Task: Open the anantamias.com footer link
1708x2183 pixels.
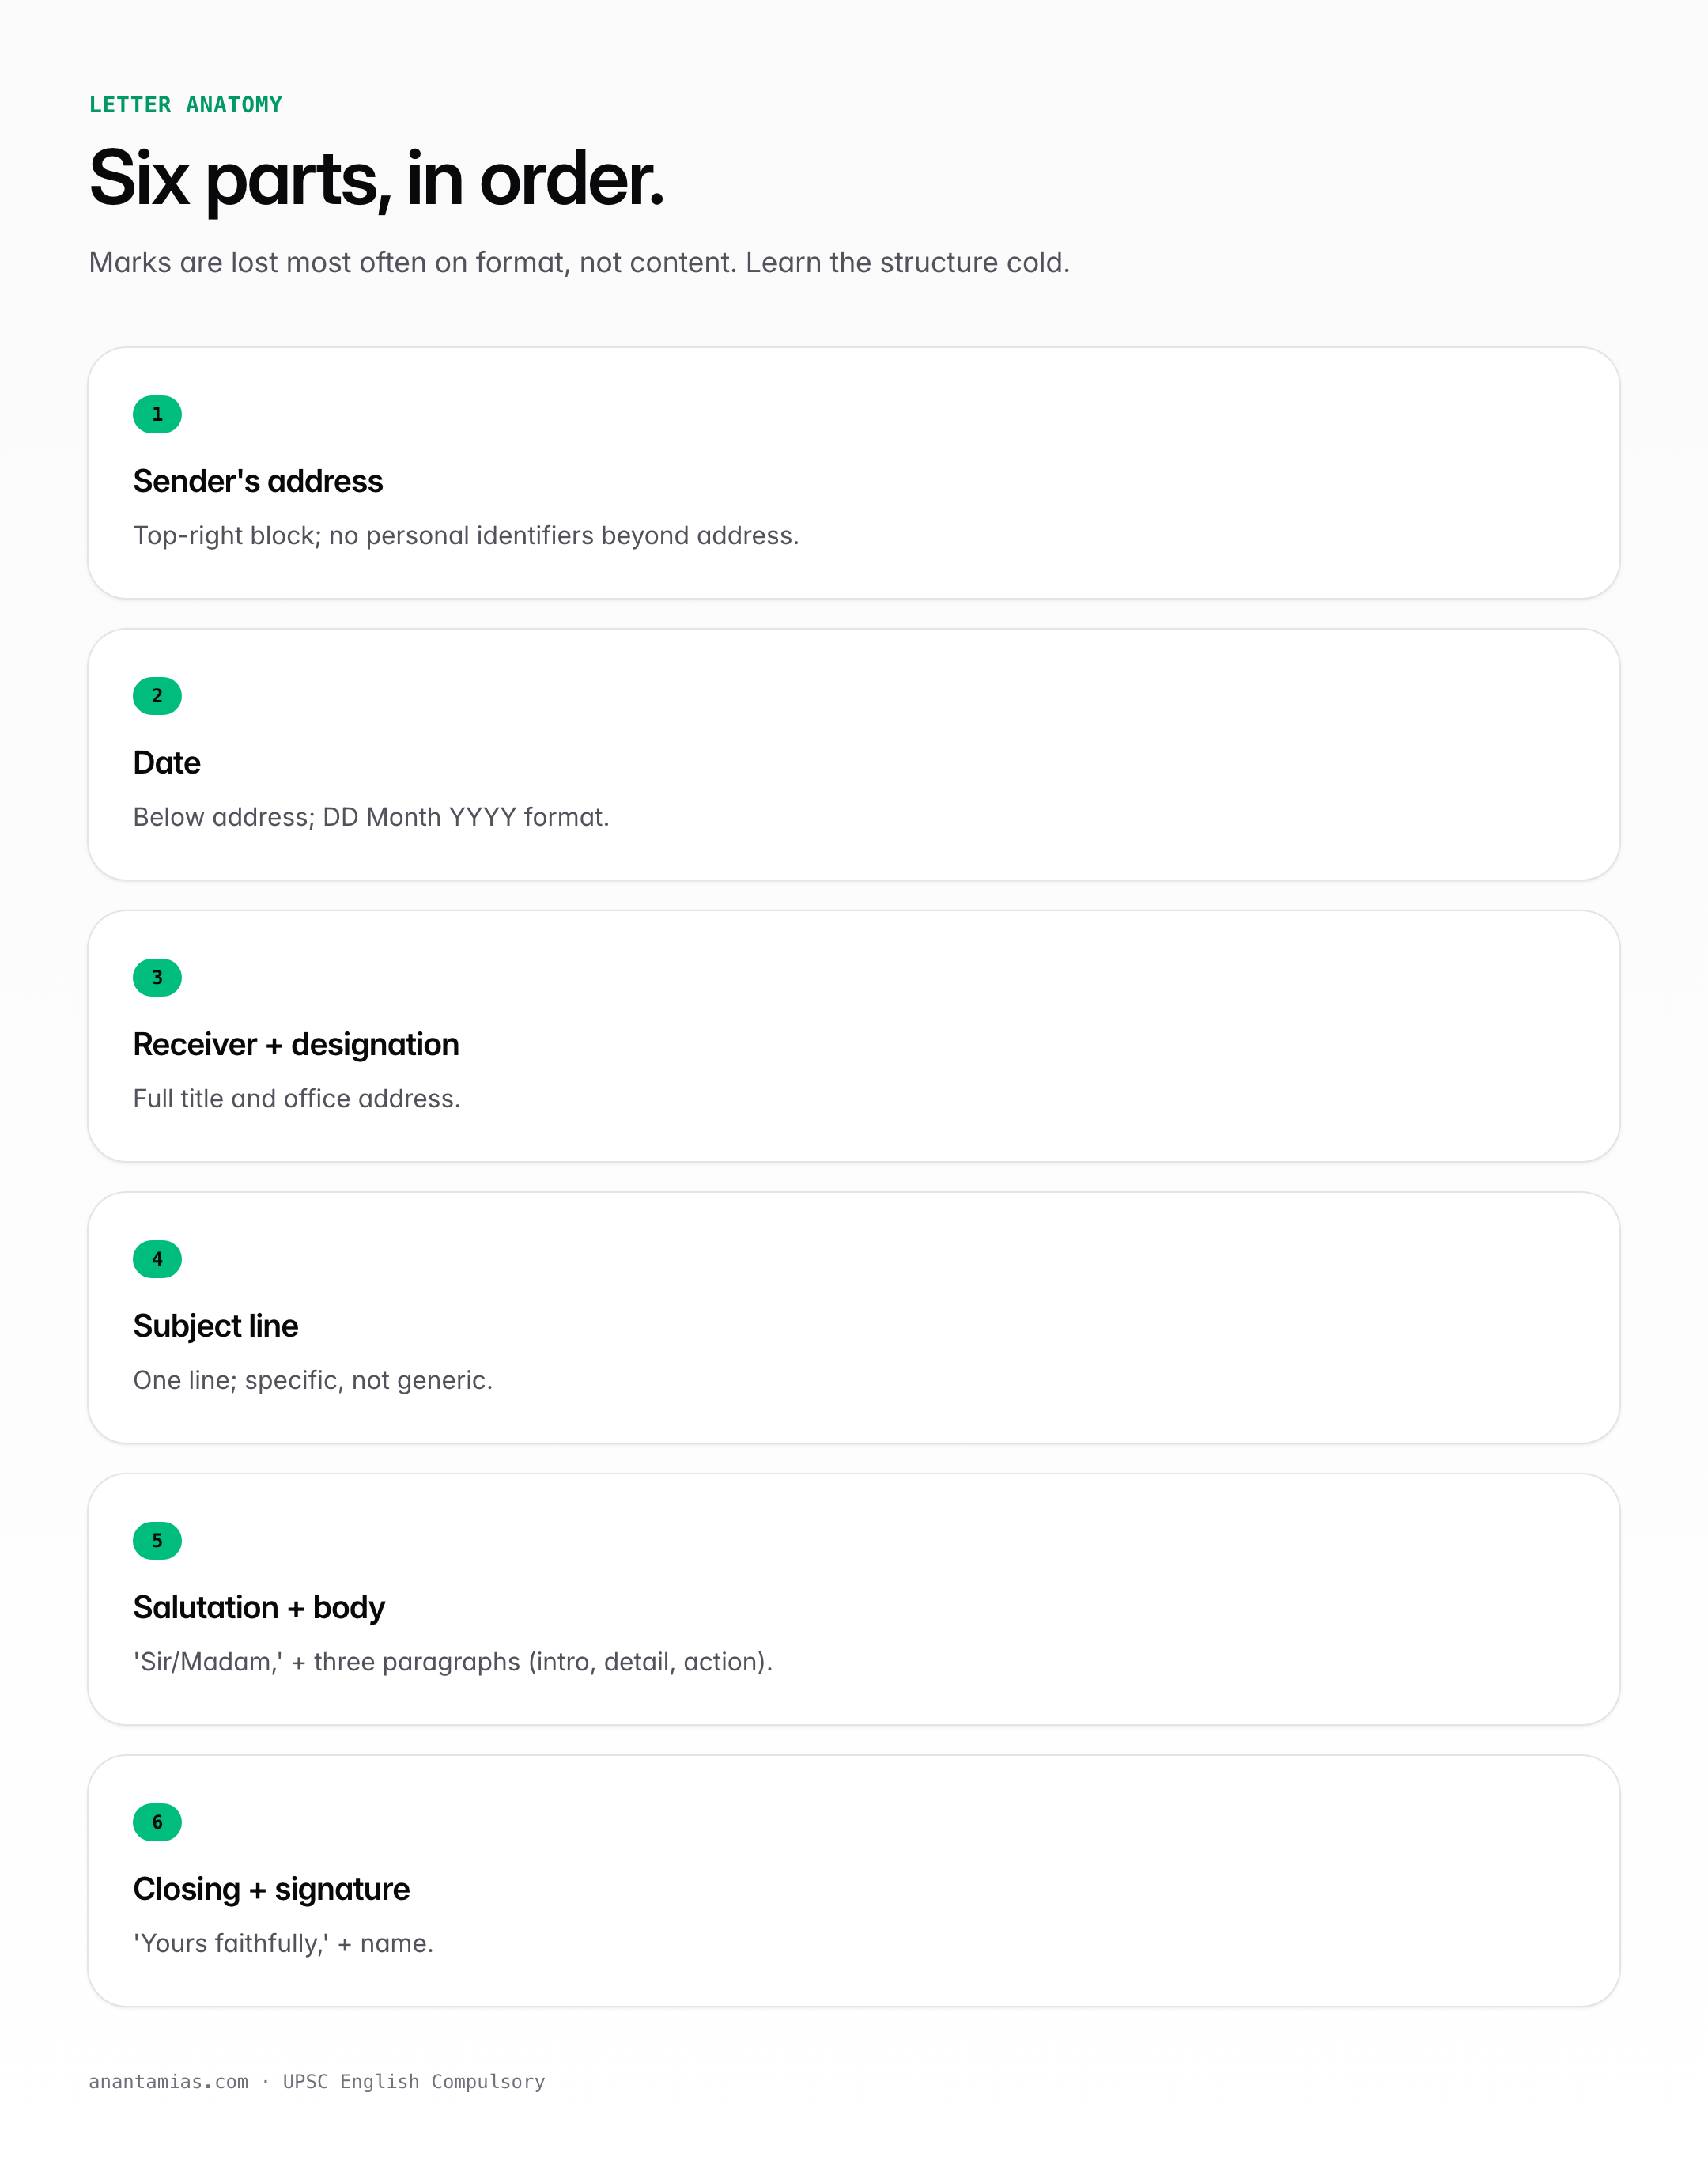Action: [x=169, y=2081]
